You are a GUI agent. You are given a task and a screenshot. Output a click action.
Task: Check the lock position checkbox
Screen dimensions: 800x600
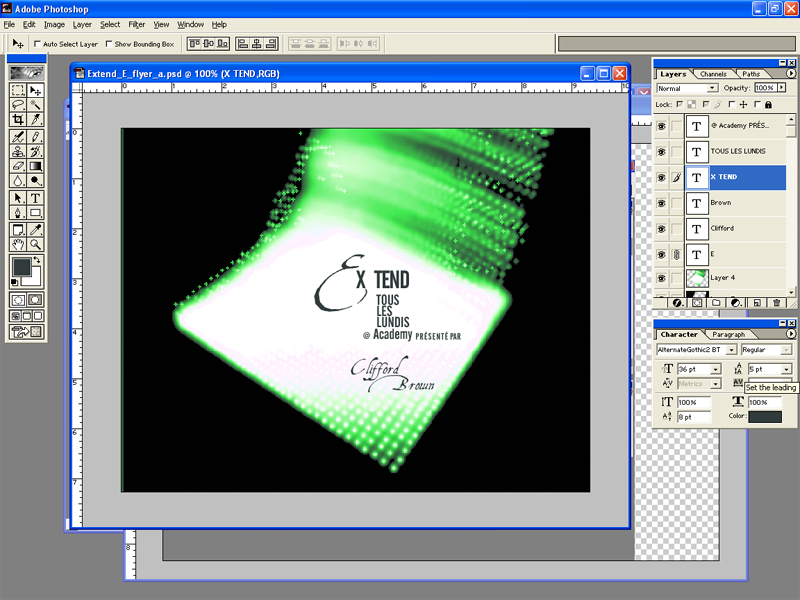(x=732, y=104)
